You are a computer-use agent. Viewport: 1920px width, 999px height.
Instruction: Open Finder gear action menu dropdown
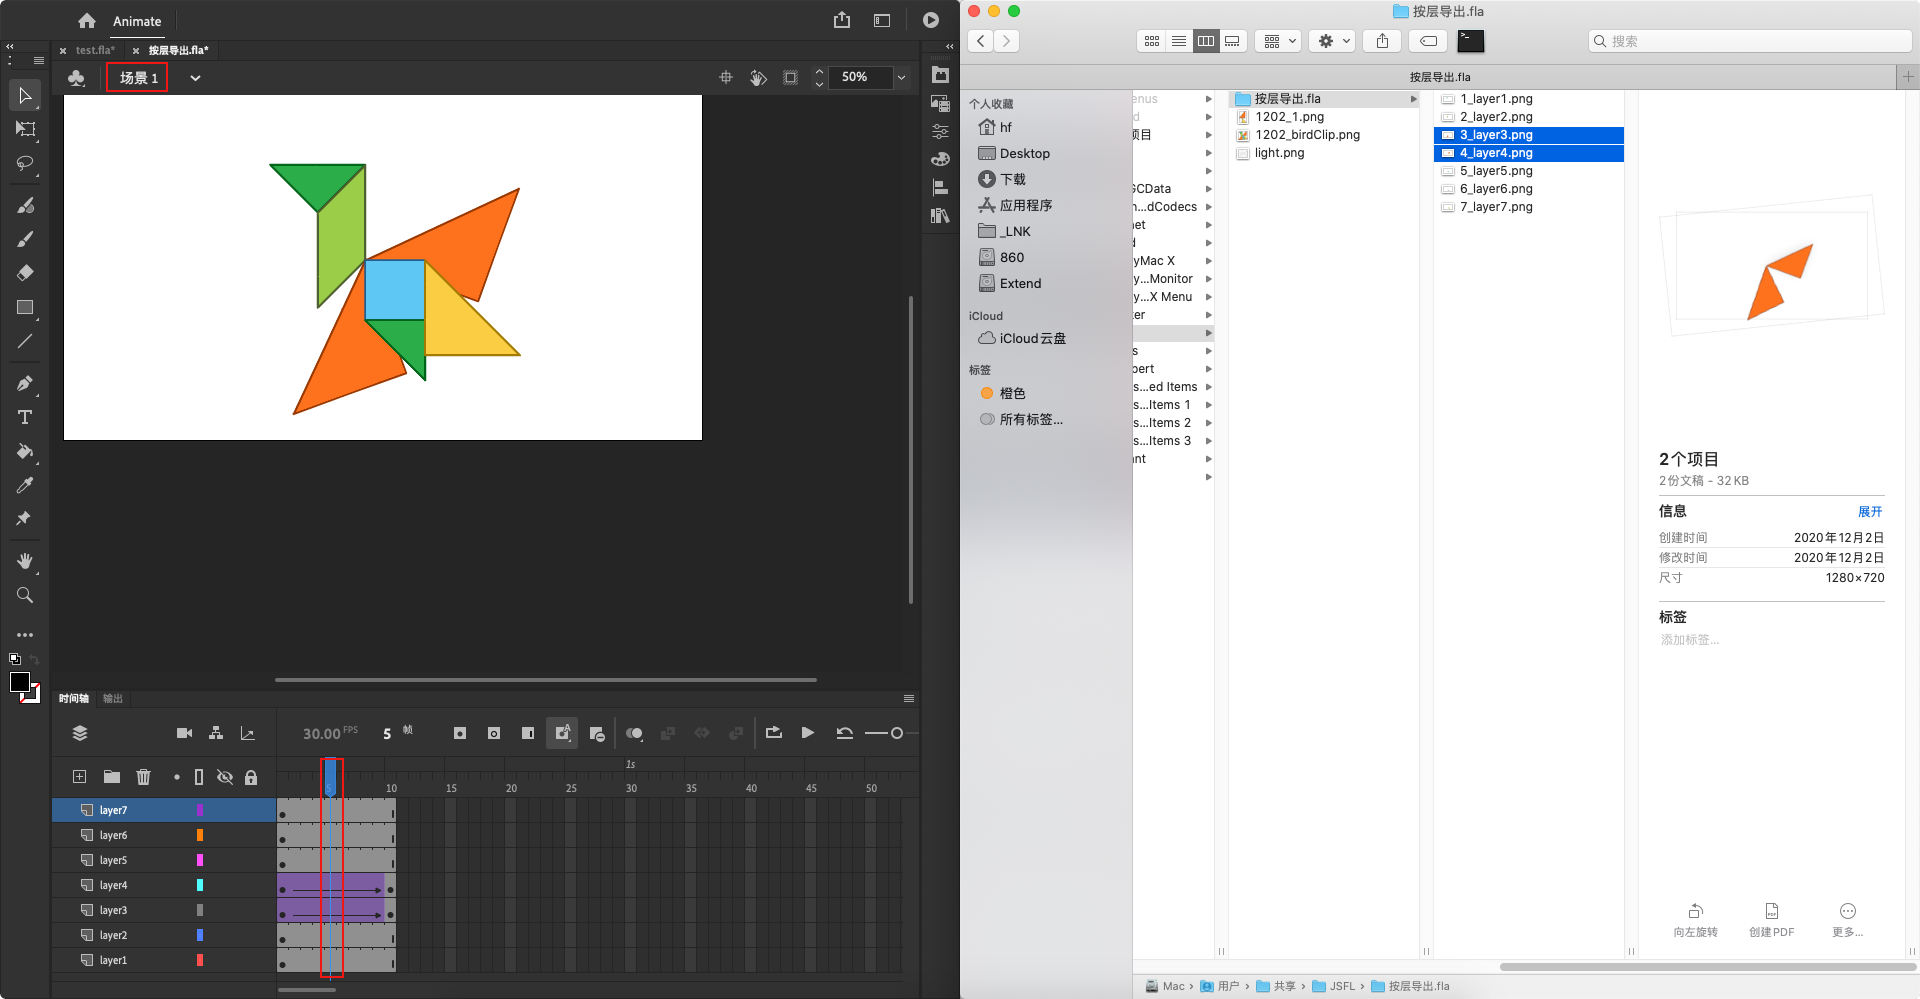point(1334,41)
